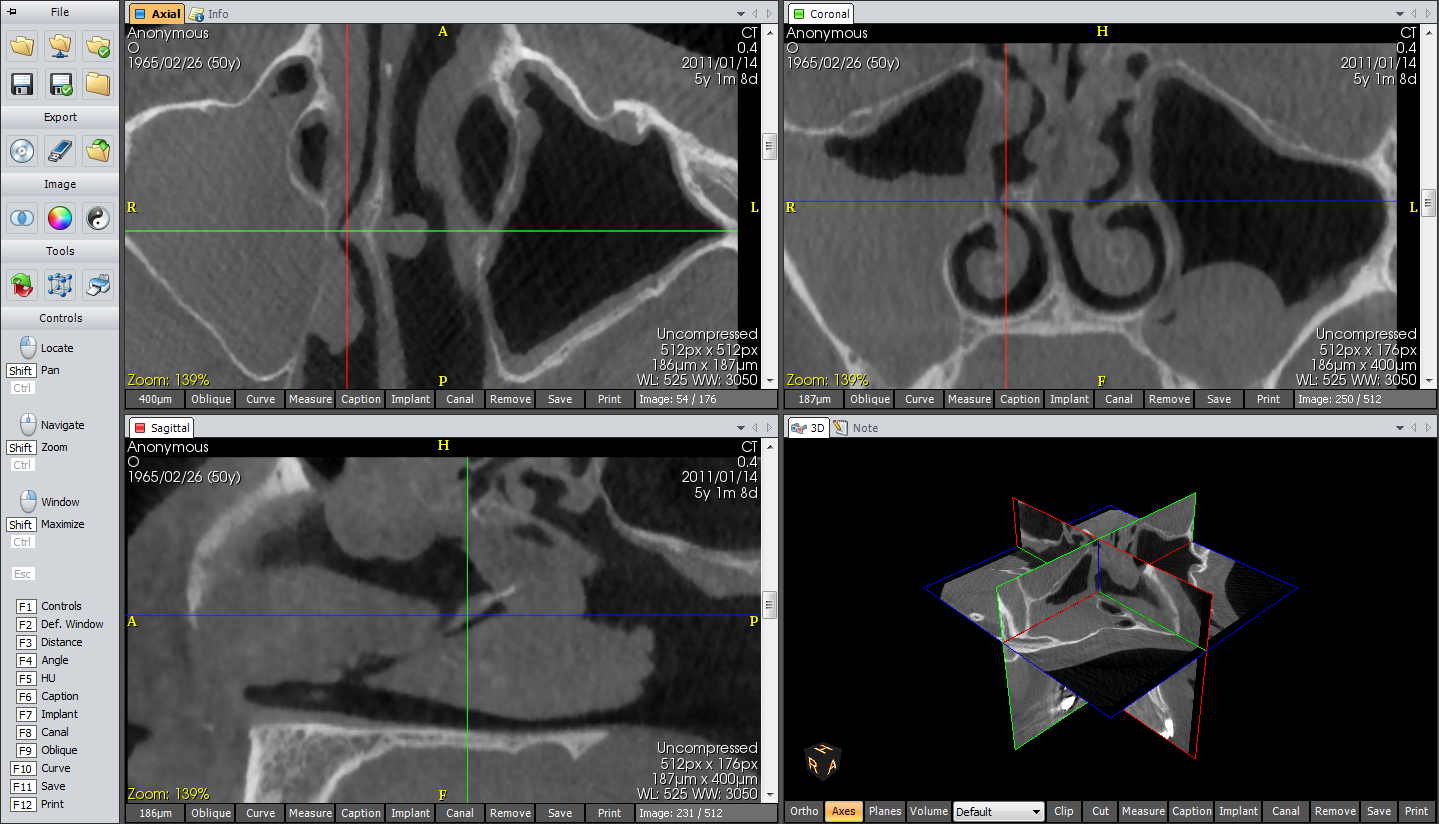Click Remove in Axial toolbar

point(510,399)
